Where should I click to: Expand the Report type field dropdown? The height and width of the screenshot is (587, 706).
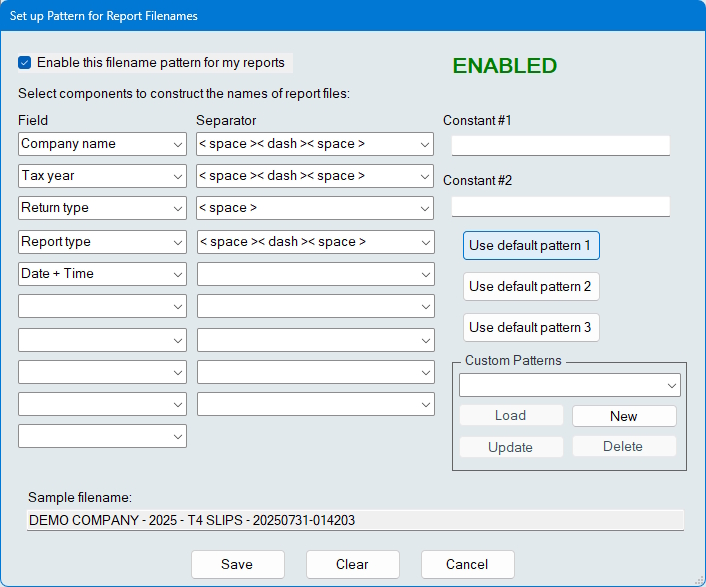102,242
